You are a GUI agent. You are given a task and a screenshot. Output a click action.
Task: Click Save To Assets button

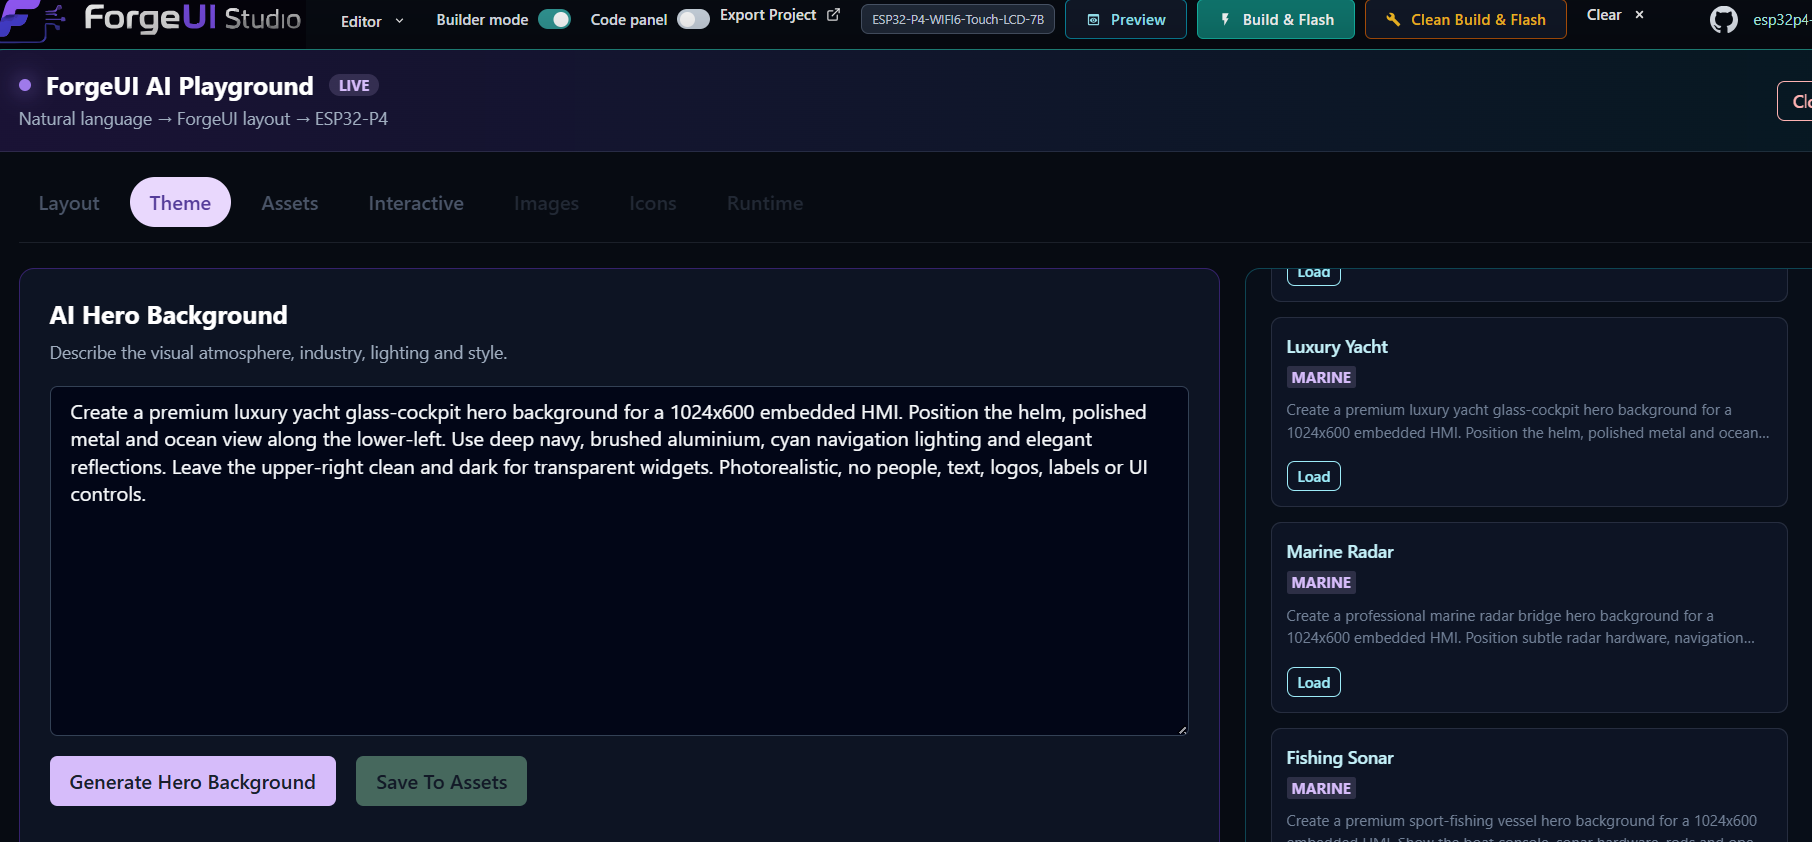click(441, 781)
